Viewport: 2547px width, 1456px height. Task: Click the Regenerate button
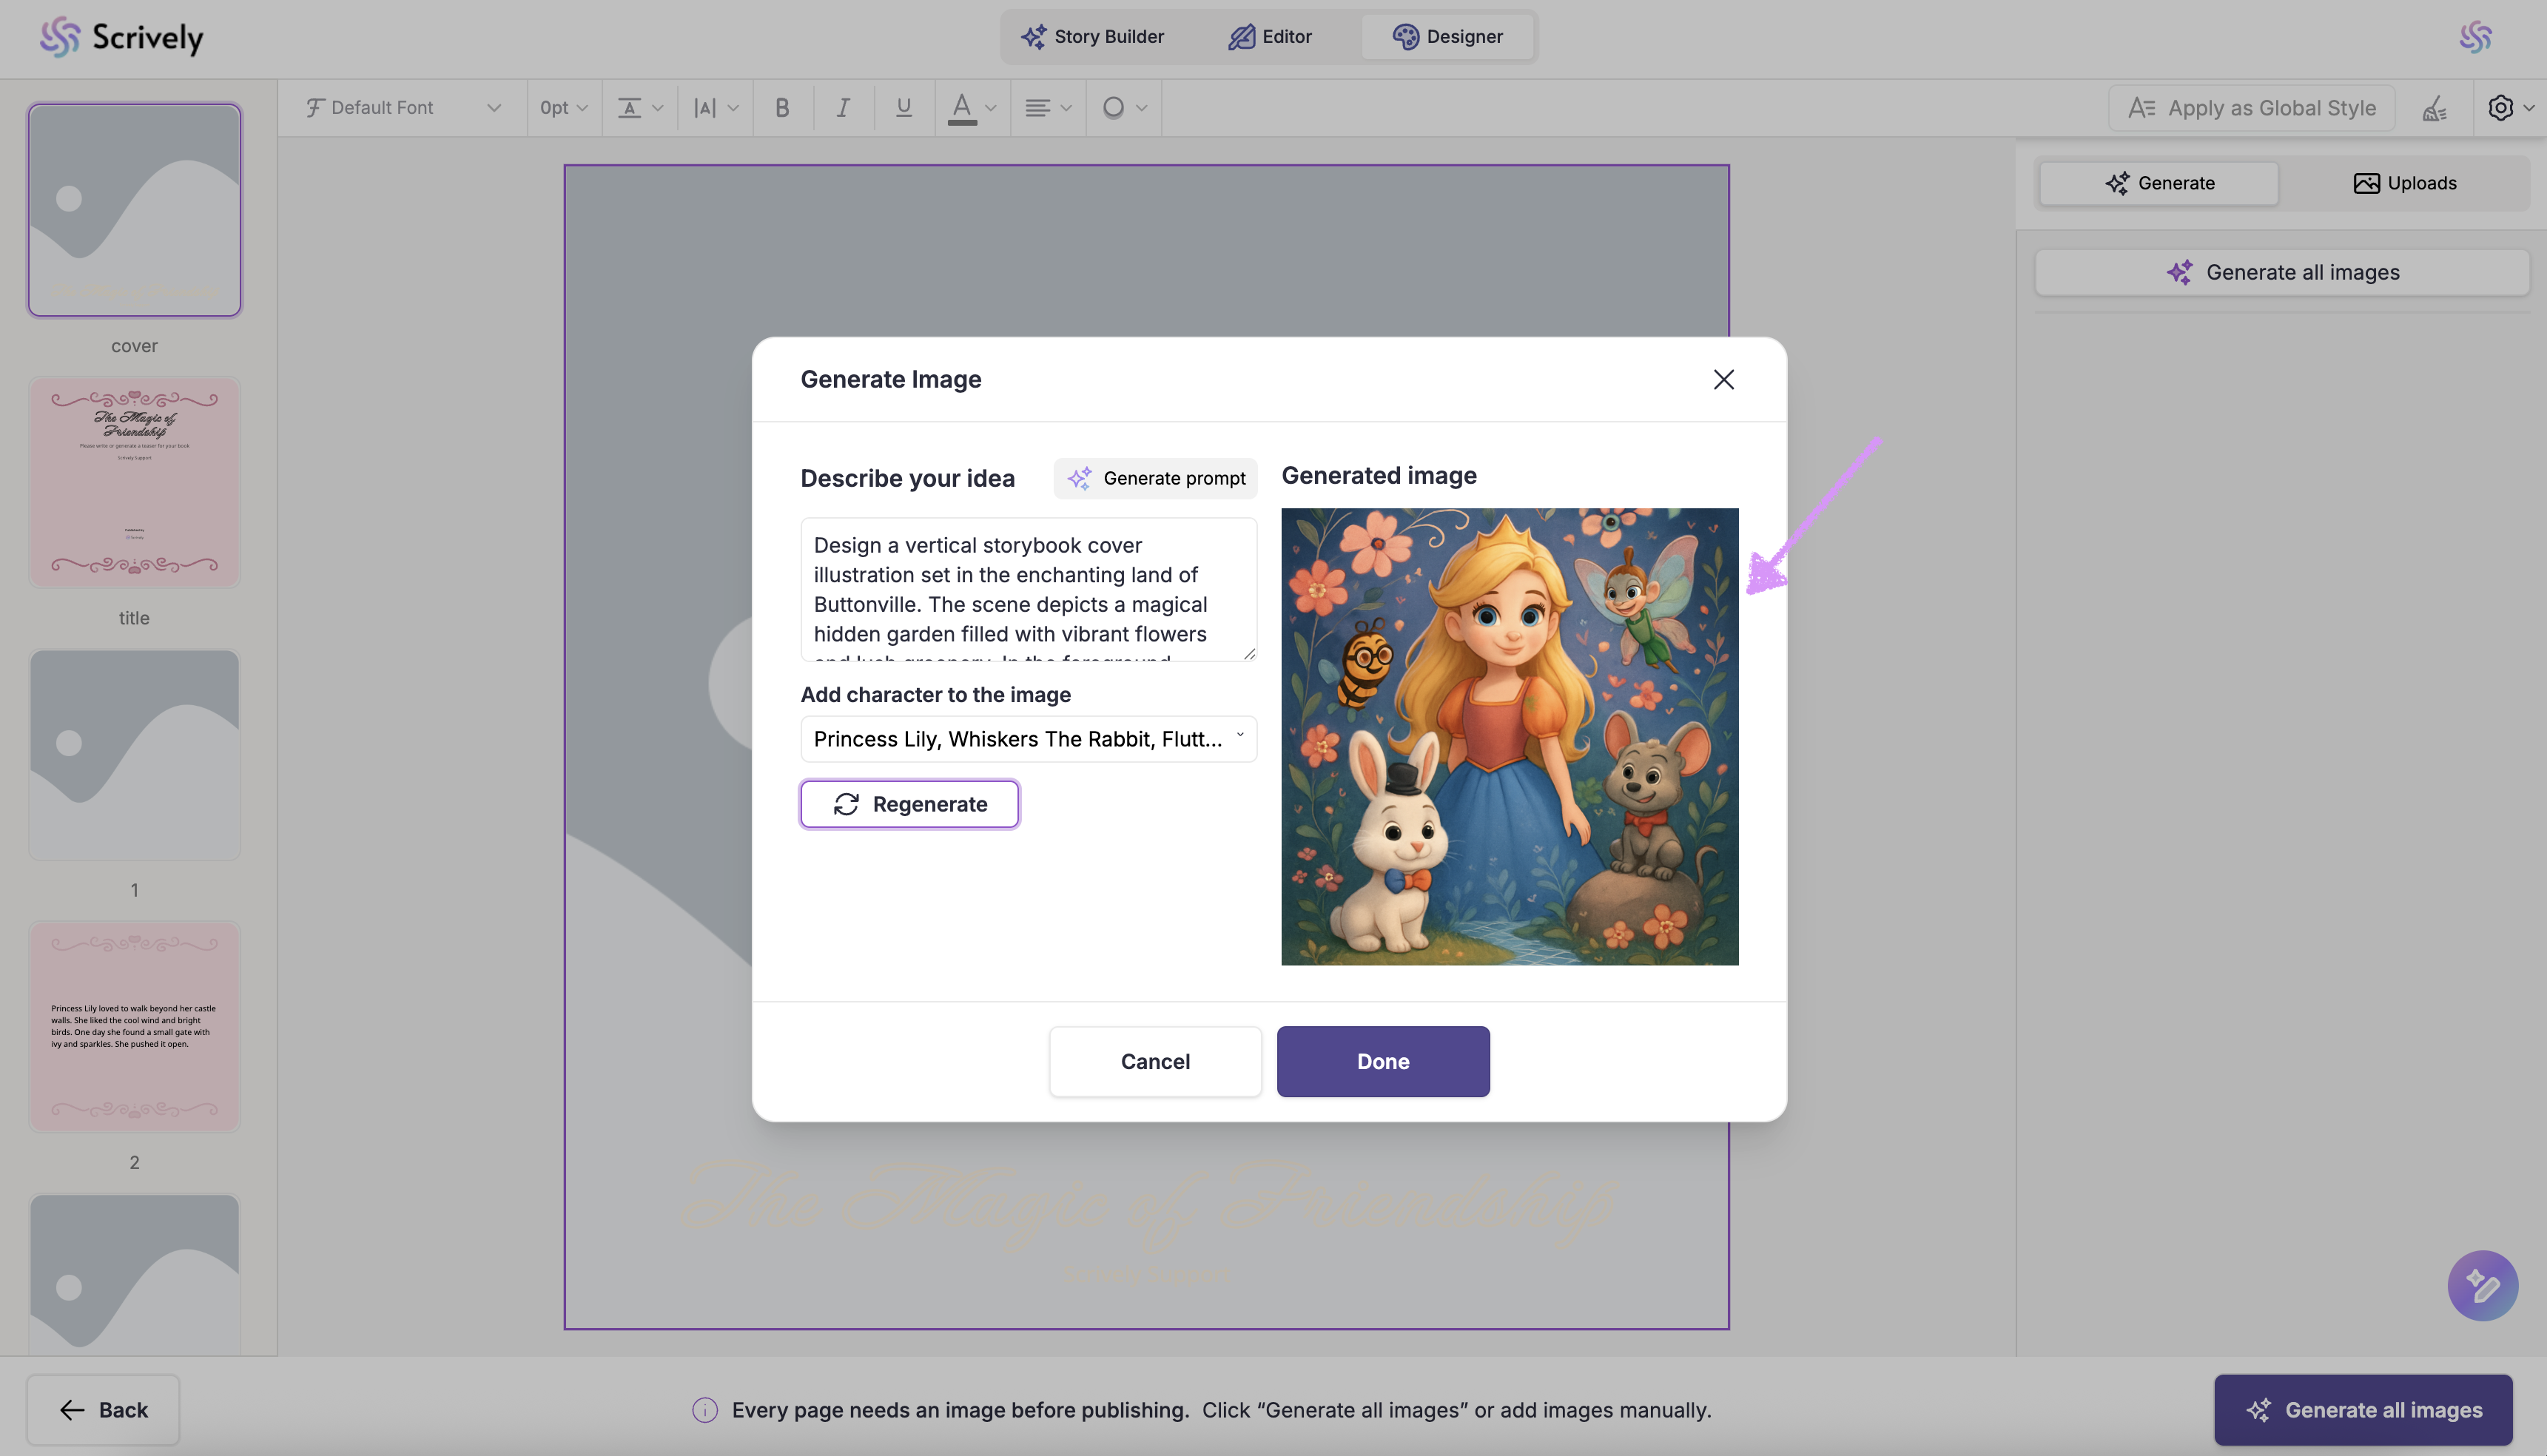coord(909,804)
